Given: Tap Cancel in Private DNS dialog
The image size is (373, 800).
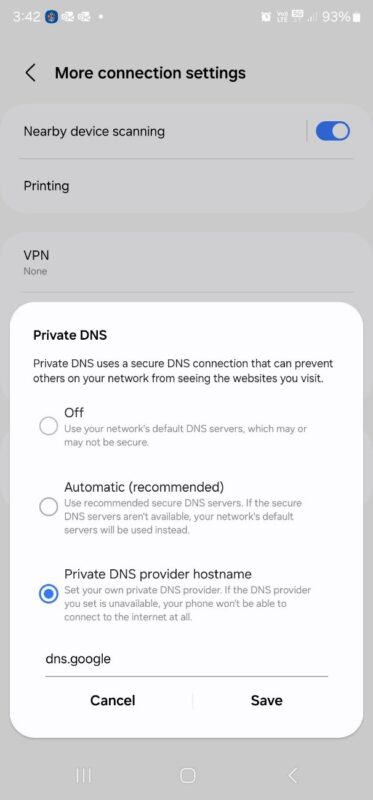Looking at the screenshot, I should pyautogui.click(x=113, y=700).
